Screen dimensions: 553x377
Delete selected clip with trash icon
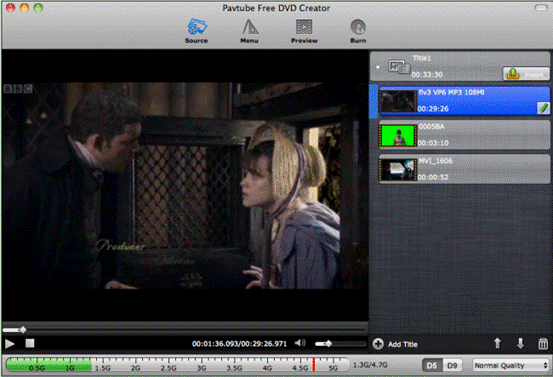click(543, 343)
